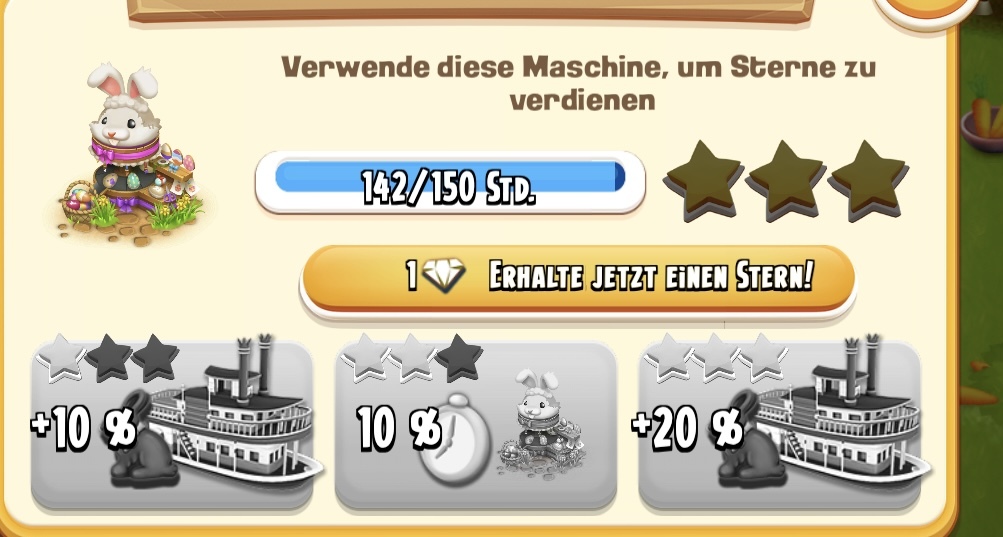Click the dark third star on the 10 % card
This screenshot has width=1003, height=537.
(459, 357)
